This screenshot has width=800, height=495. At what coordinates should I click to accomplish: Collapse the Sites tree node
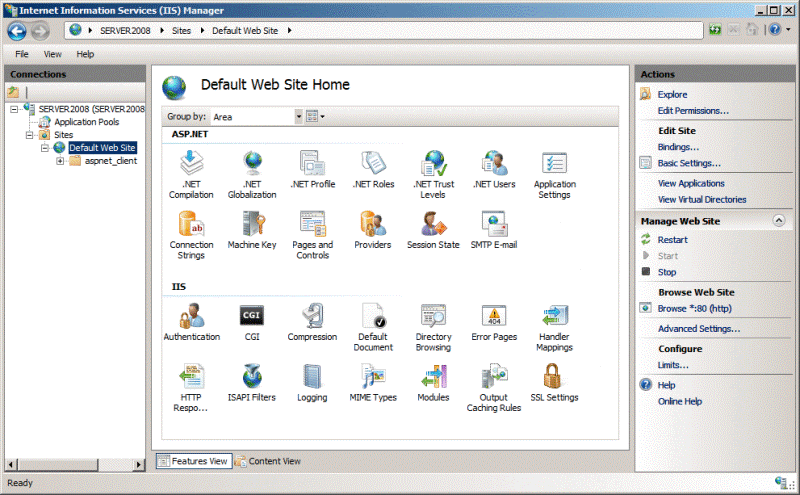point(30,135)
